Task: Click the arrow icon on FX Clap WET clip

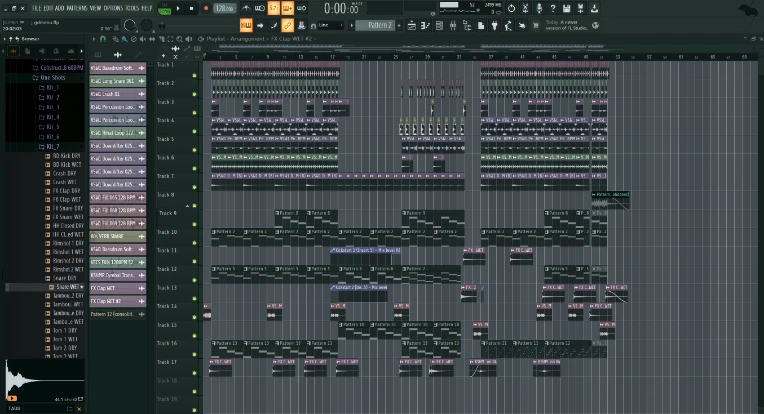Action: click(142, 288)
